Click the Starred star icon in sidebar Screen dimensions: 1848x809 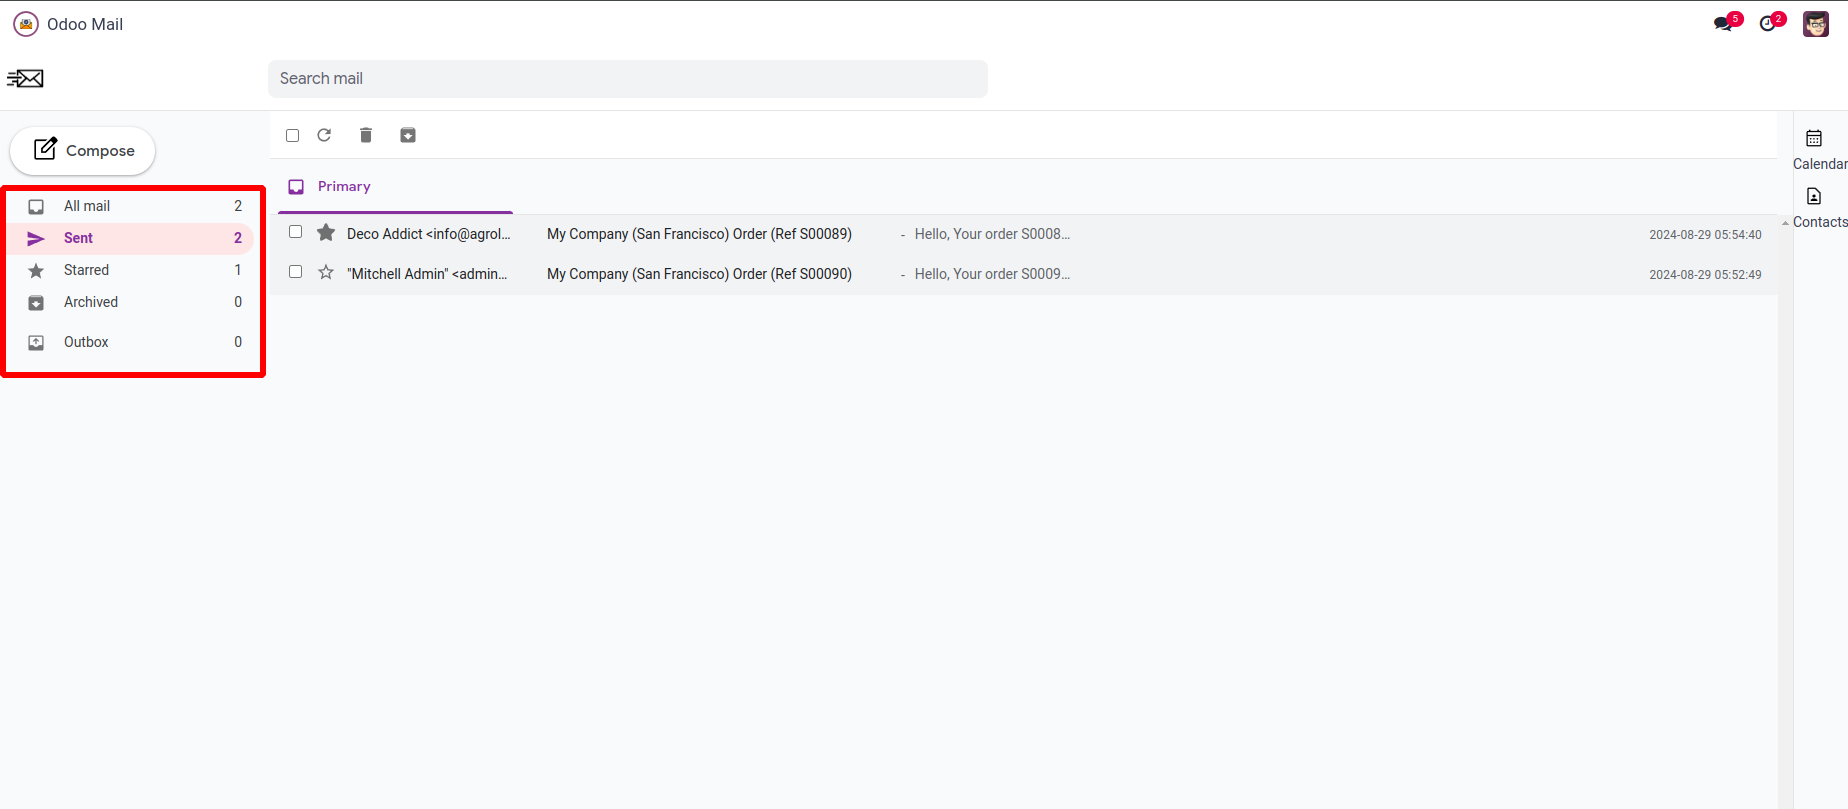pyautogui.click(x=36, y=271)
